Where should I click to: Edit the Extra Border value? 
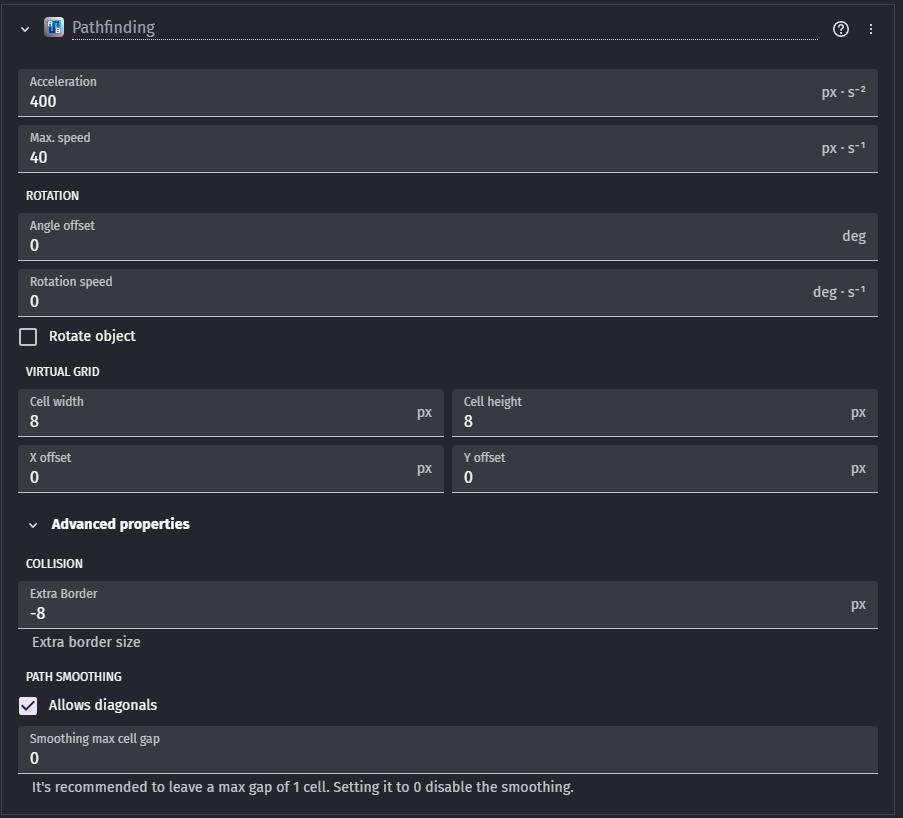(x=420, y=613)
